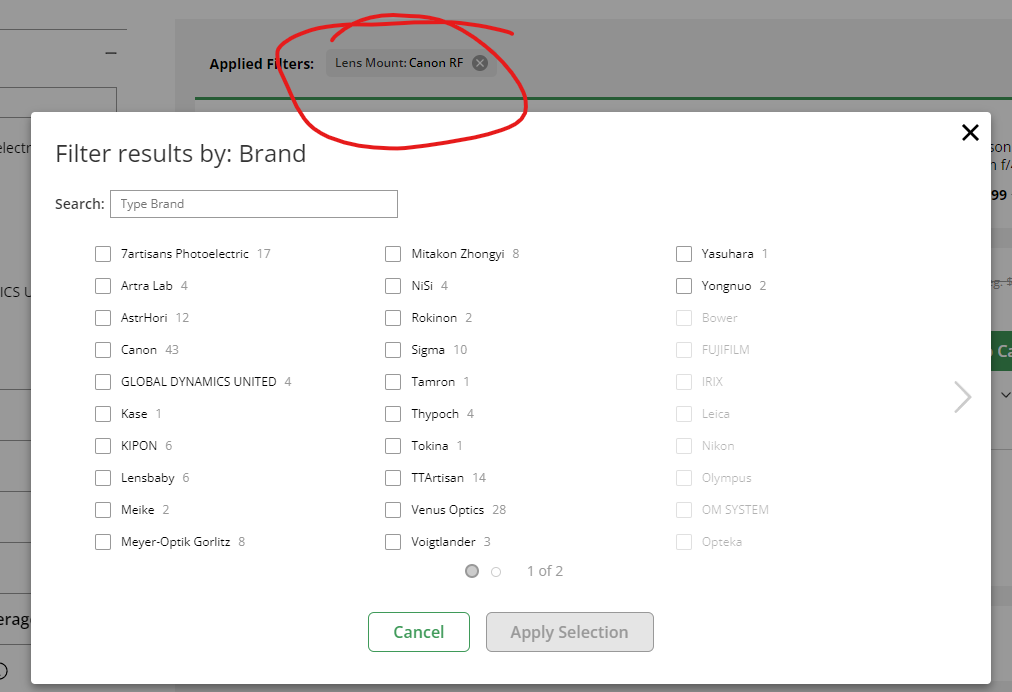Enable the Sigma brand filter

coord(393,350)
